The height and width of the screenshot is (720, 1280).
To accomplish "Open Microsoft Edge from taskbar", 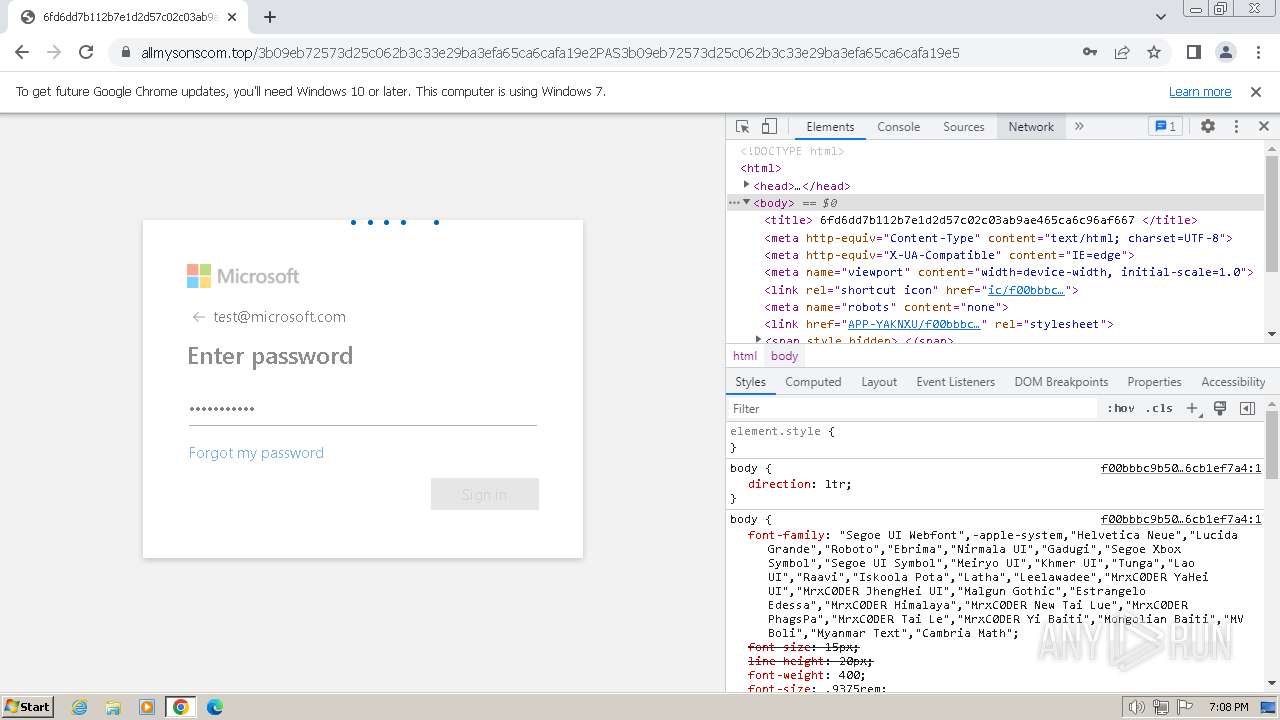I will 214,707.
